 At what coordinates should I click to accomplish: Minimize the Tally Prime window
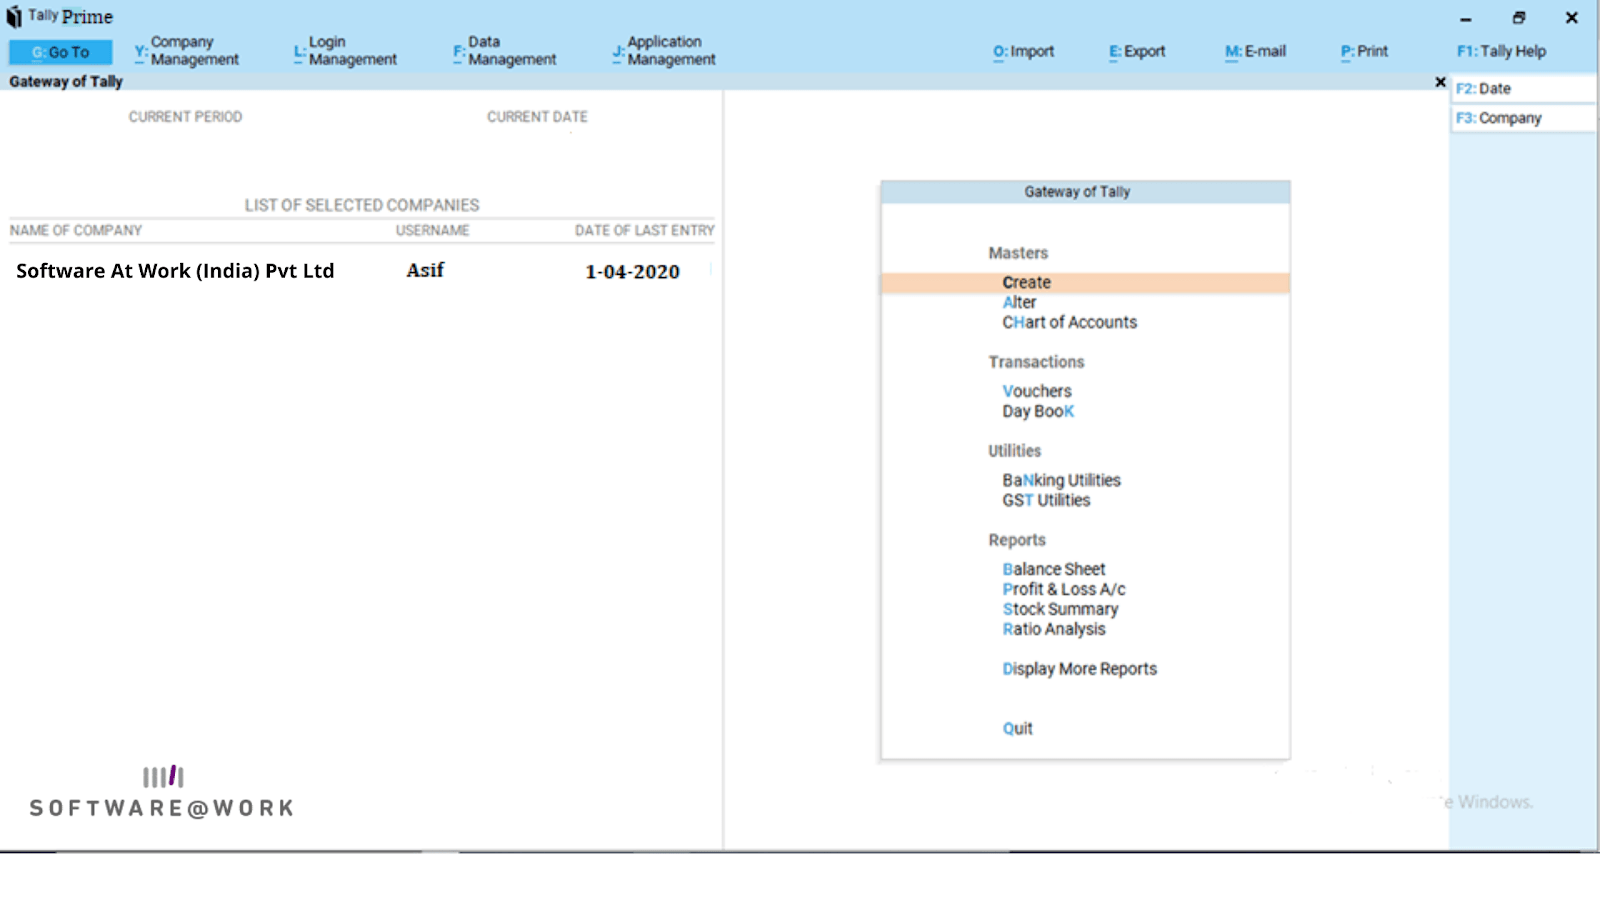coord(1465,18)
